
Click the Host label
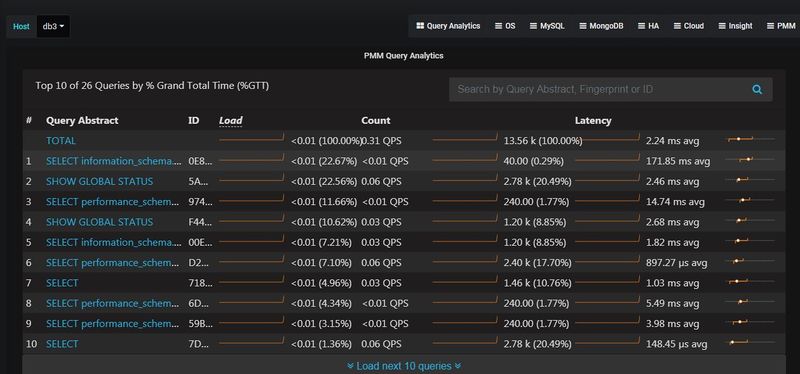(x=21, y=27)
